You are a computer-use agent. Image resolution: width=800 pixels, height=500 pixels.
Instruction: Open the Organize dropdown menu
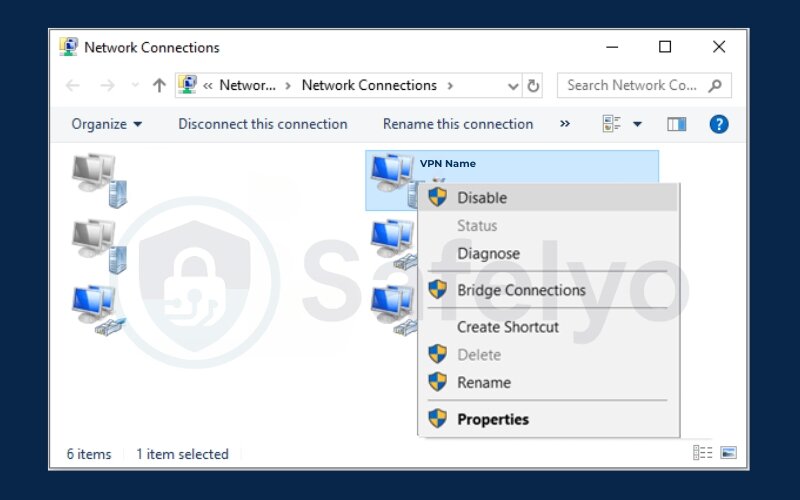click(106, 125)
